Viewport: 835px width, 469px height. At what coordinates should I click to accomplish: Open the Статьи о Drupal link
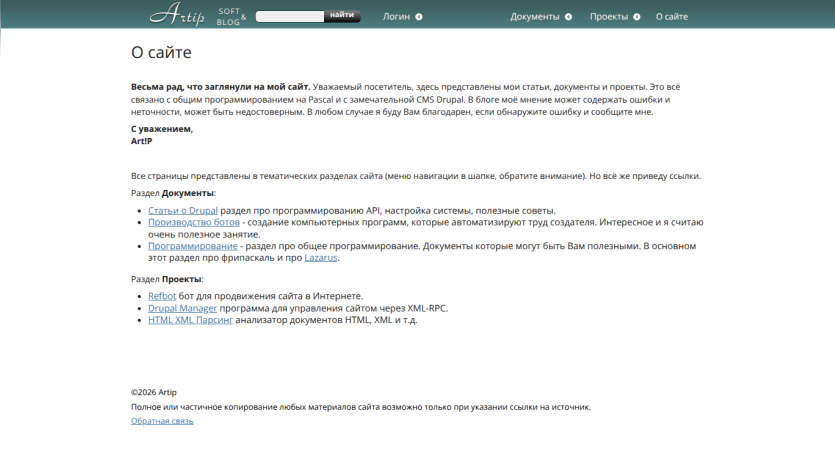click(x=183, y=210)
